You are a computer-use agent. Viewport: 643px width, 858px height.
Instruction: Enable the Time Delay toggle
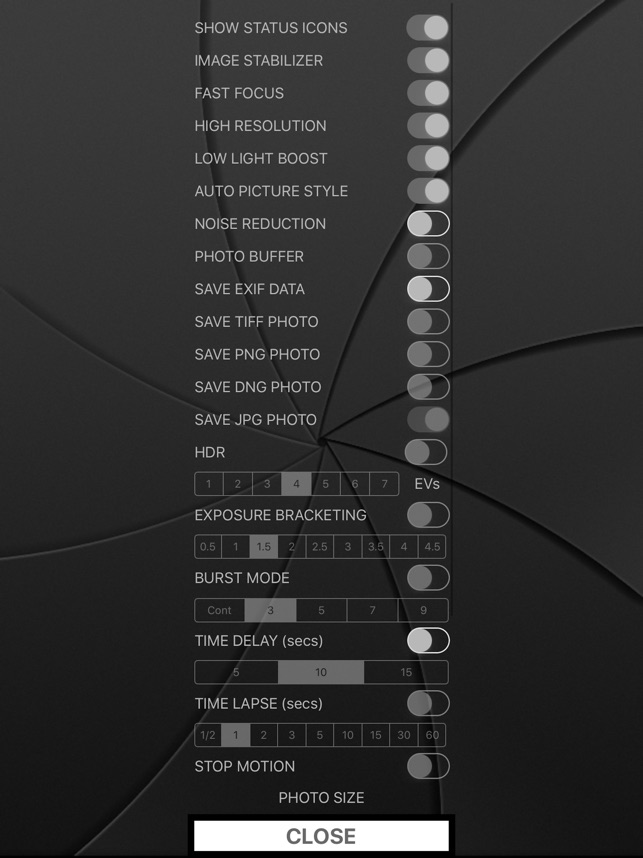(x=428, y=641)
